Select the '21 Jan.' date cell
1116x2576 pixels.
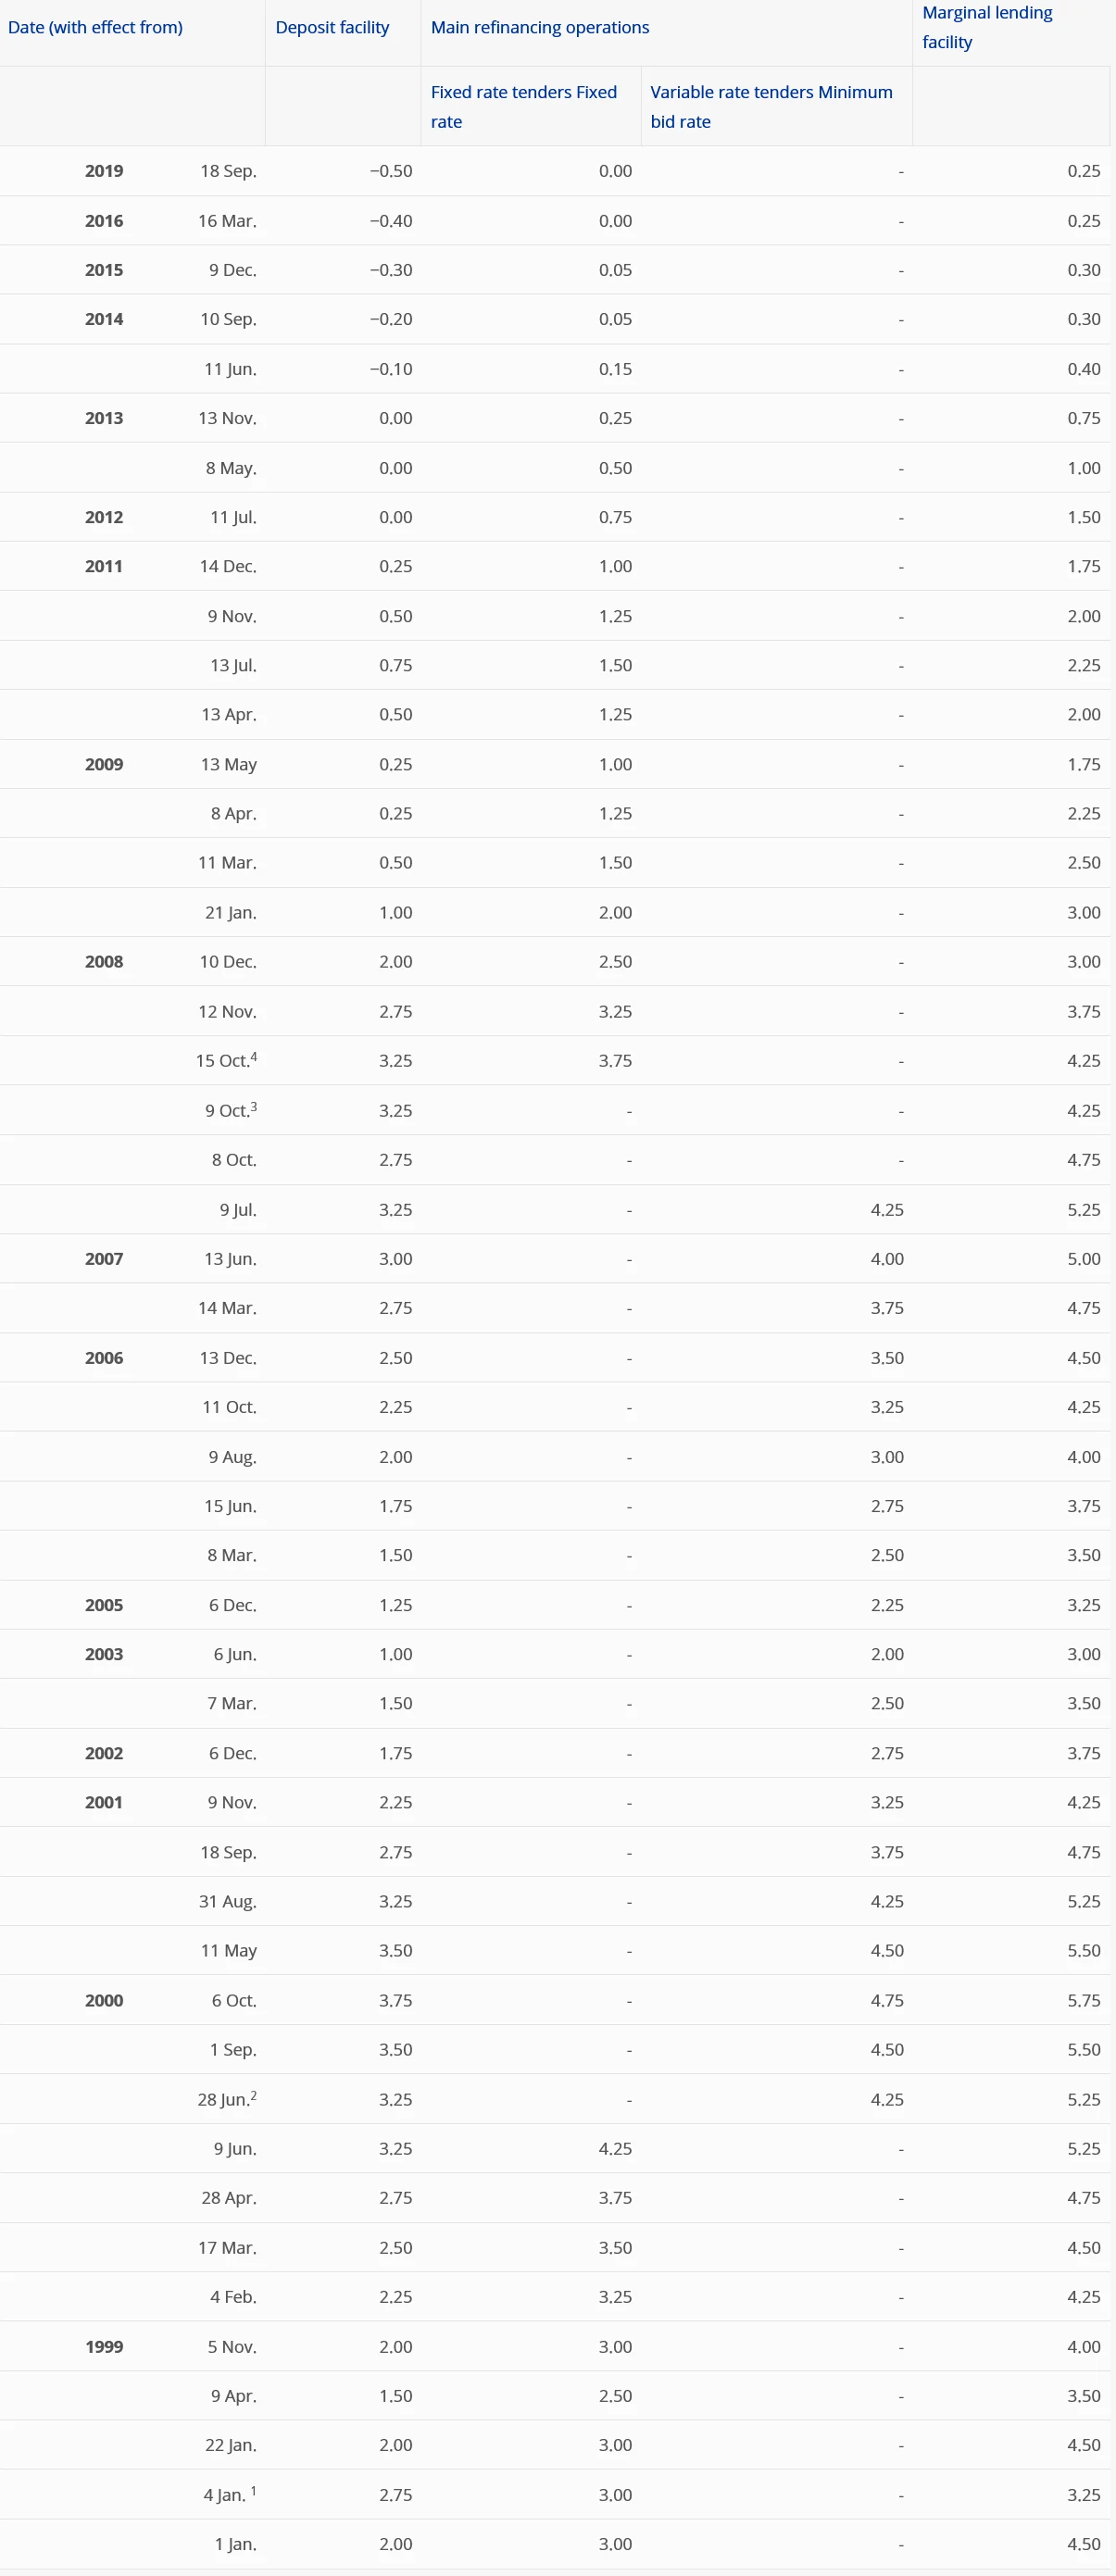pyautogui.click(x=230, y=913)
